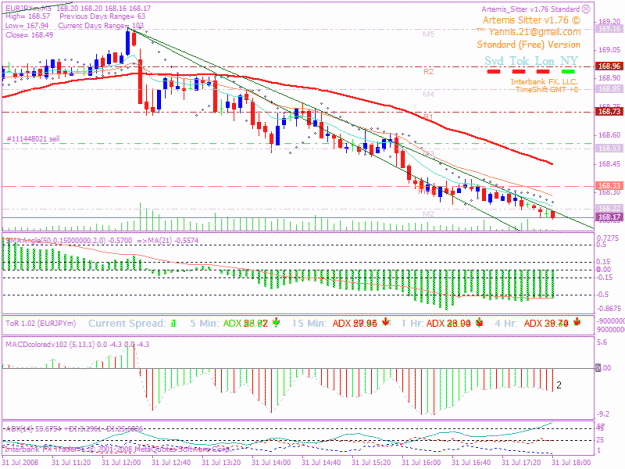Click the -0.8675 EMA Angle scale value
Viewport: 625px width, 469px height.
(609, 309)
